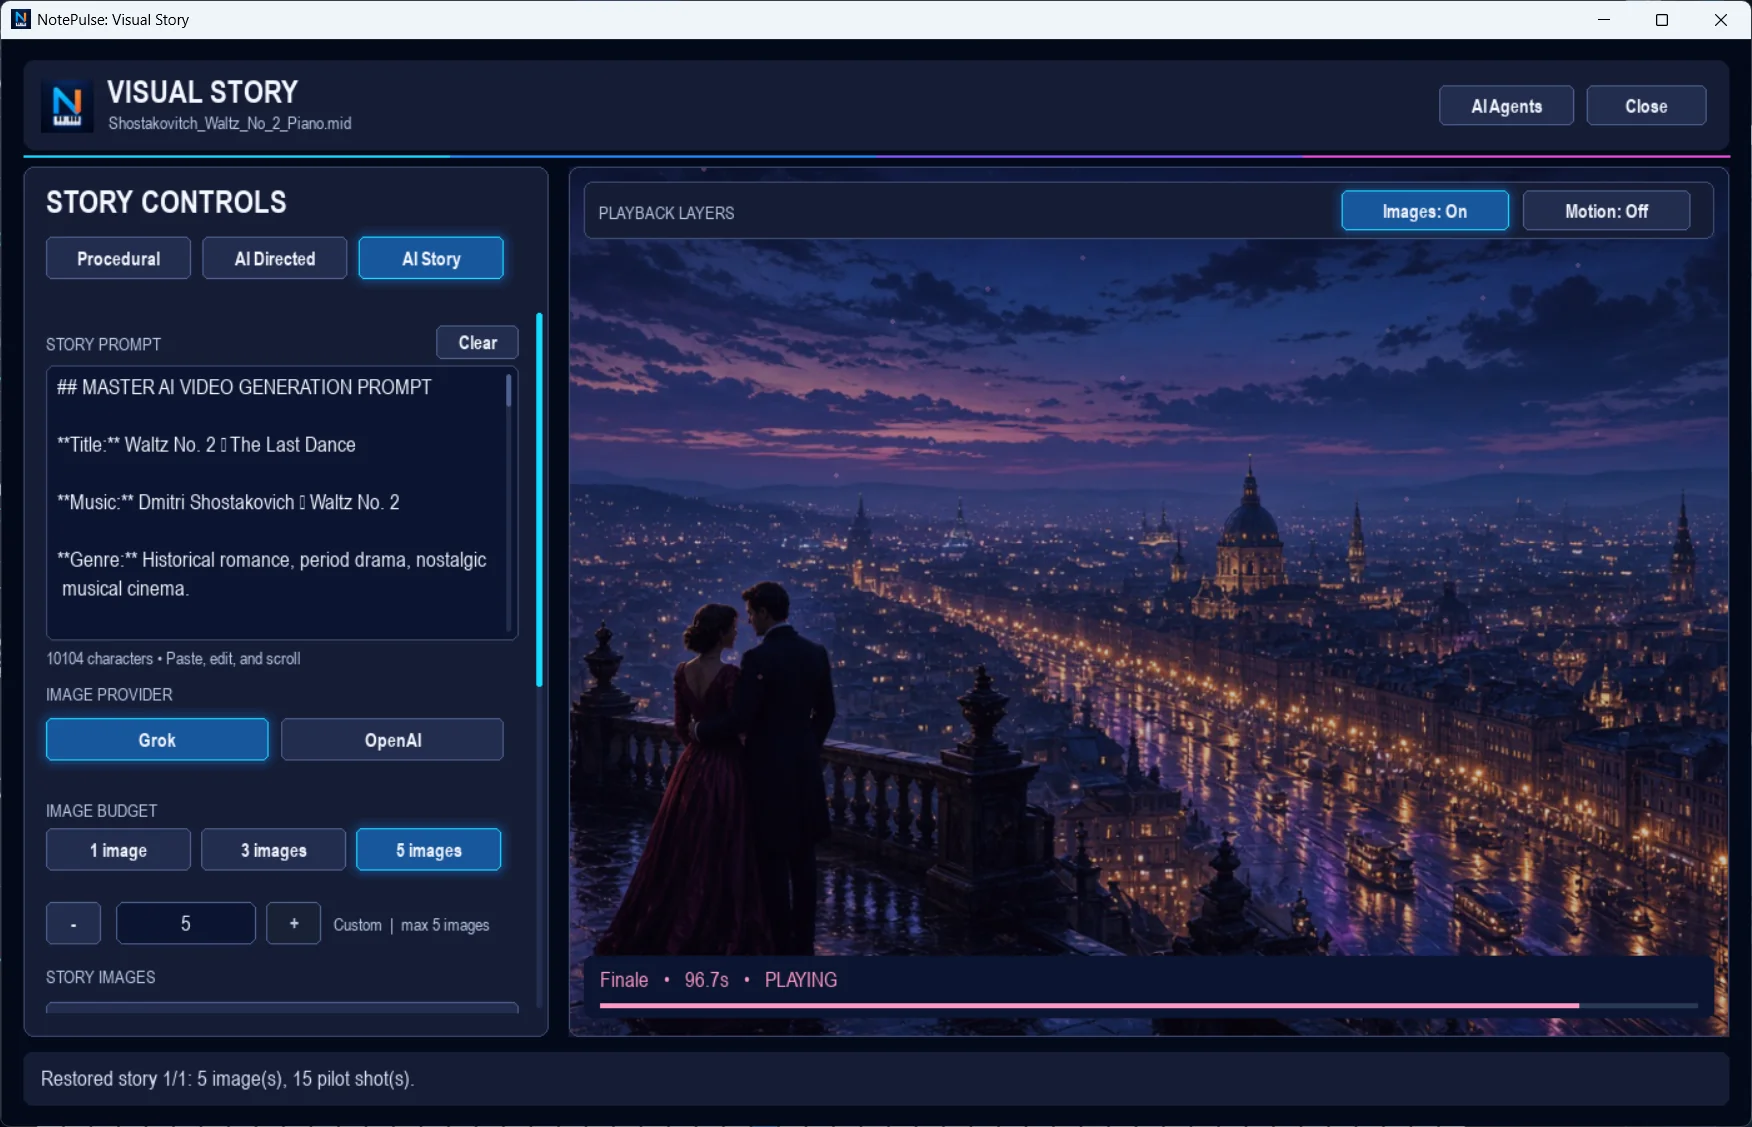This screenshot has height=1127, width=1752.
Task: Click the NotePulse title bar app icon
Action: coord(20,19)
